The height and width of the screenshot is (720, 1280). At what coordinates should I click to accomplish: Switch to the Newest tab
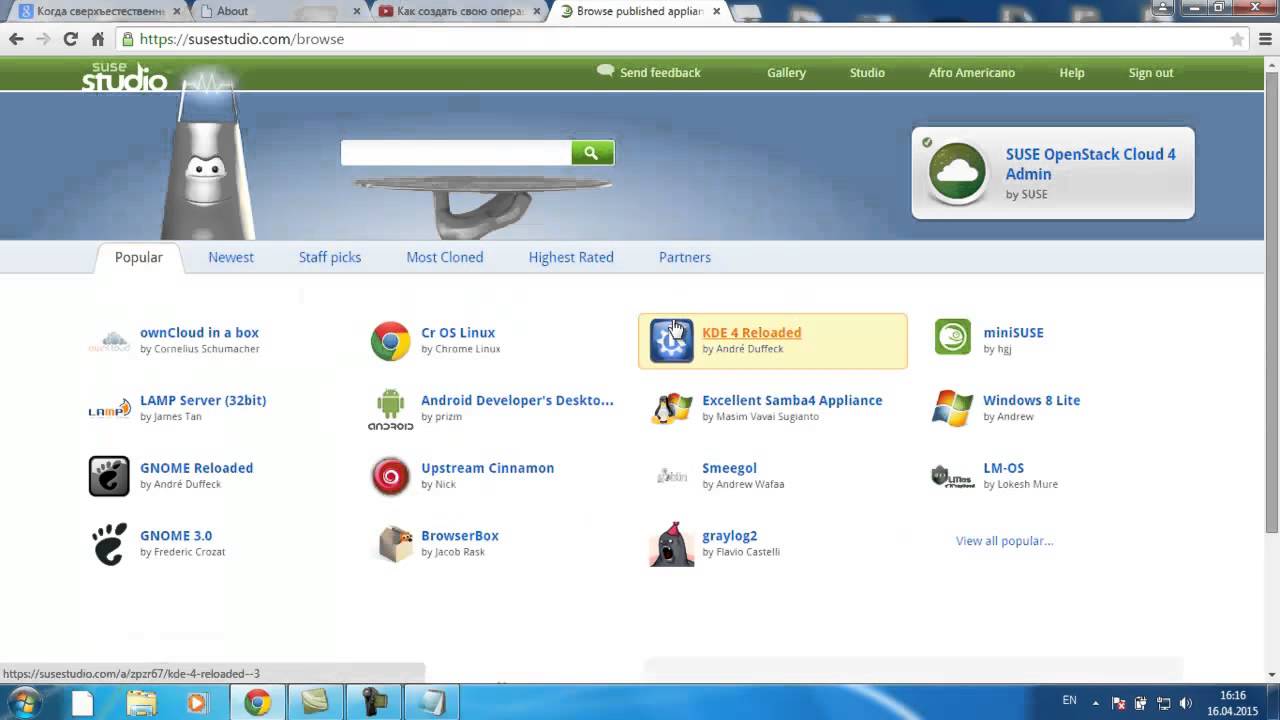point(231,257)
